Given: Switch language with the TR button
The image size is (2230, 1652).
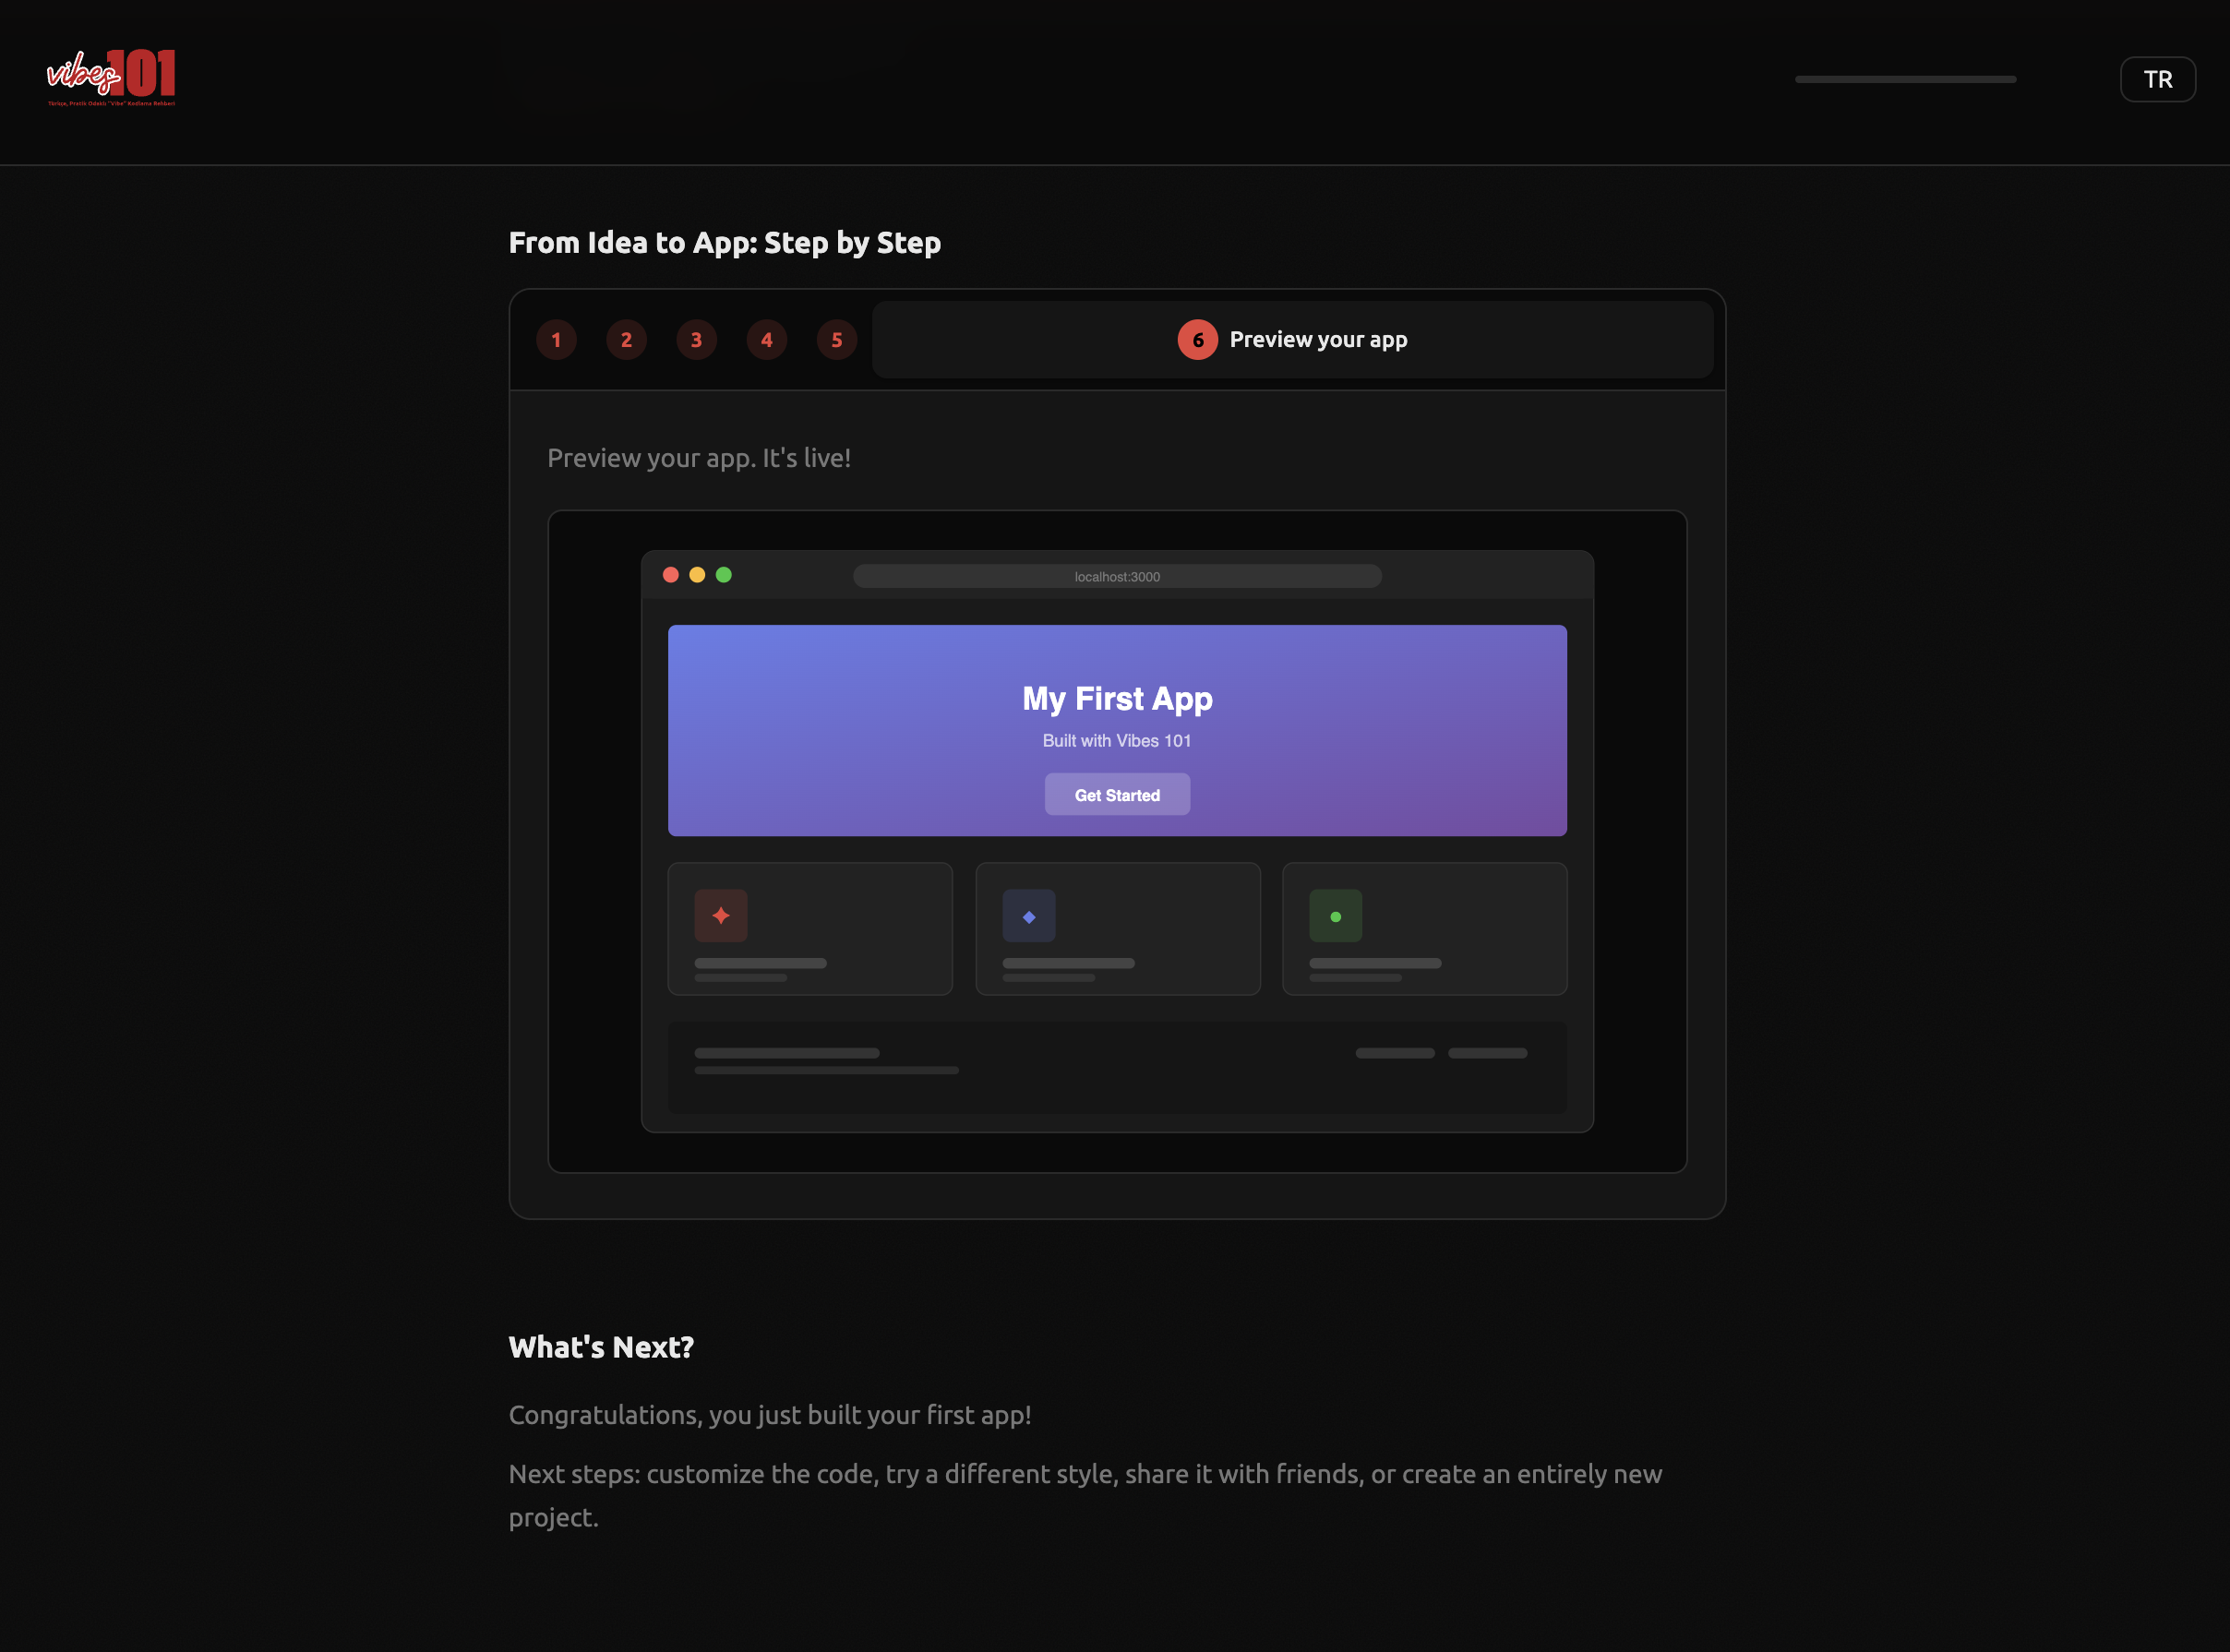Looking at the screenshot, I should pyautogui.click(x=2157, y=79).
